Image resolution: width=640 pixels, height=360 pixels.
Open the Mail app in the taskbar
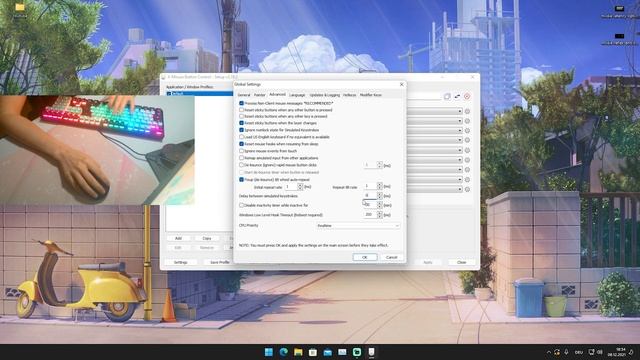click(x=327, y=352)
